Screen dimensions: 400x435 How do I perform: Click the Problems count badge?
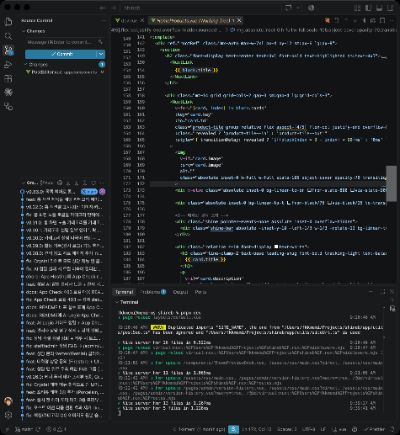[x=163, y=292]
